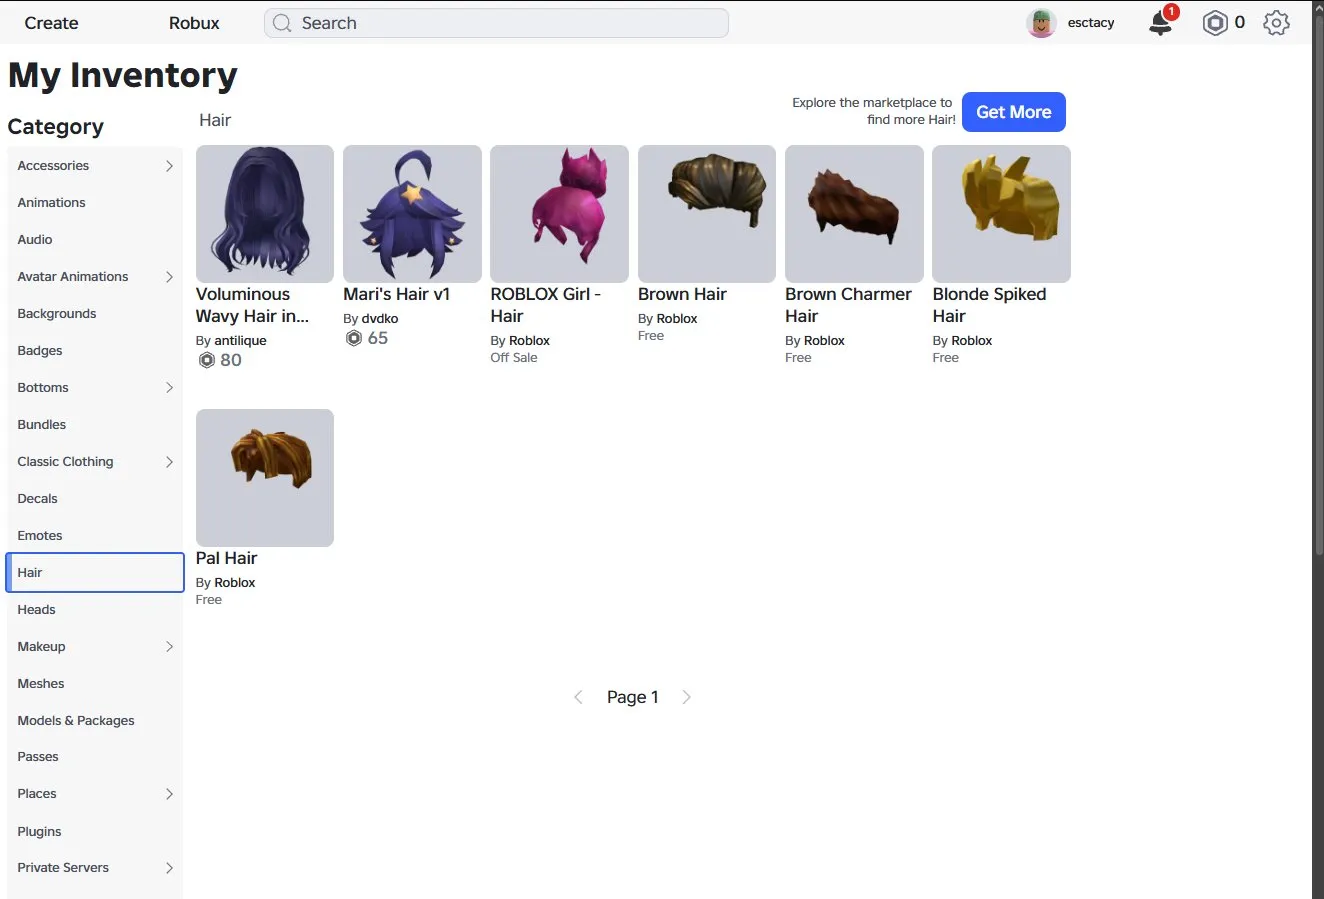The image size is (1324, 899).
Task: Expand the Private Servers chevron
Action: point(169,868)
